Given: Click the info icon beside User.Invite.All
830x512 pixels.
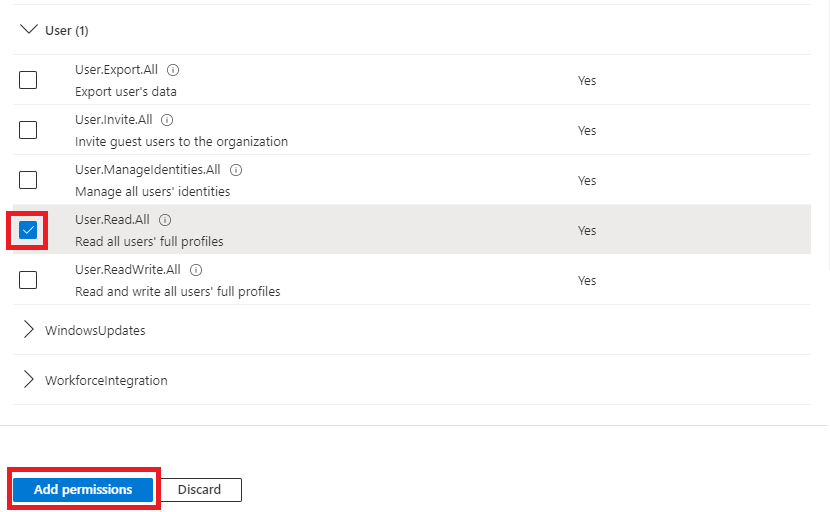Looking at the screenshot, I should click(167, 120).
